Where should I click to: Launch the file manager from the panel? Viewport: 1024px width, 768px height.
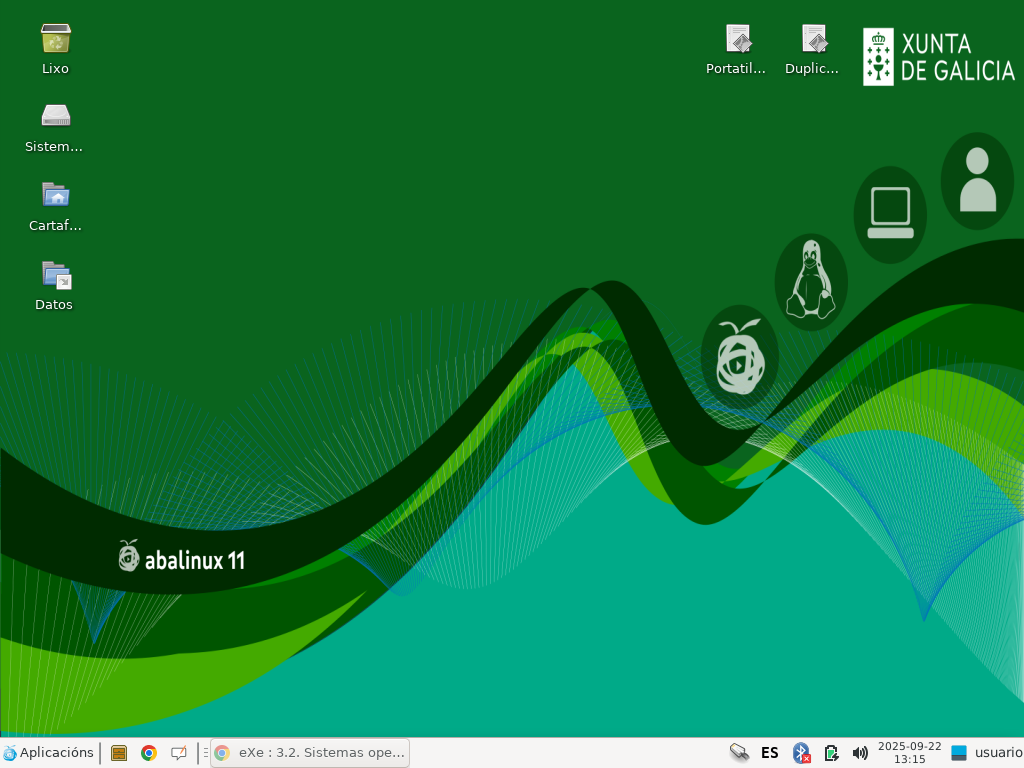[x=119, y=753]
